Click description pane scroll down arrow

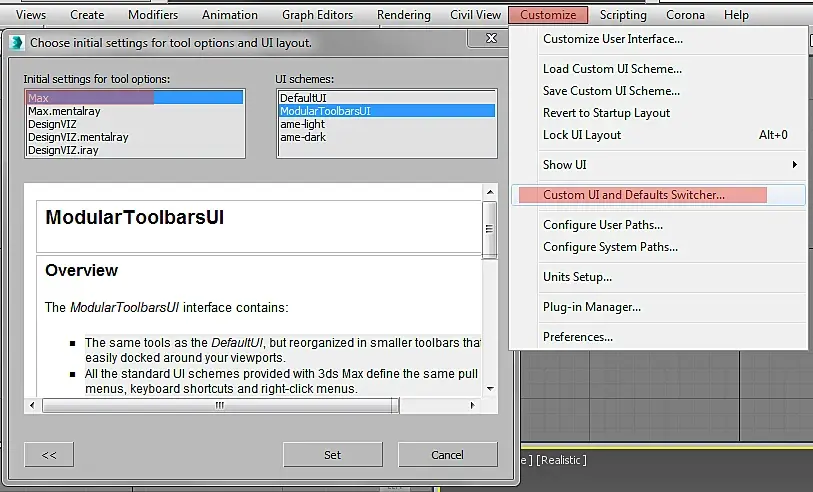(x=490, y=388)
